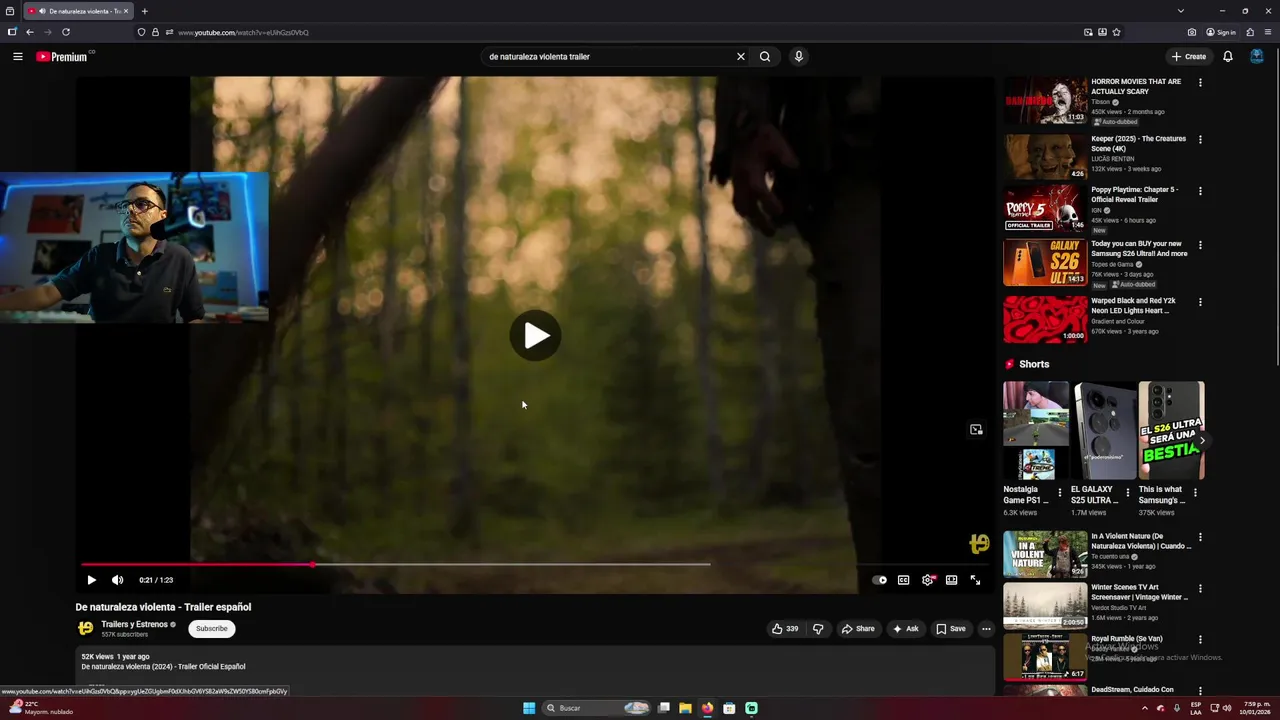Close the De naturaleza violenta tab
The image size is (1280, 720).
[126, 11]
